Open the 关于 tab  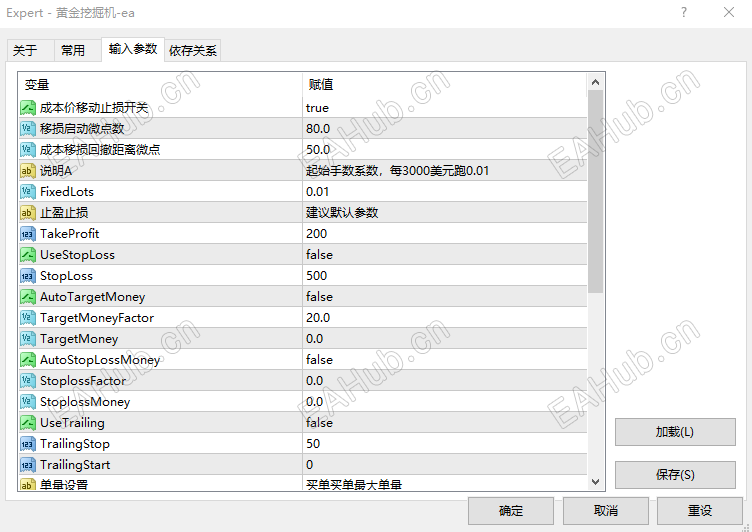pos(30,50)
